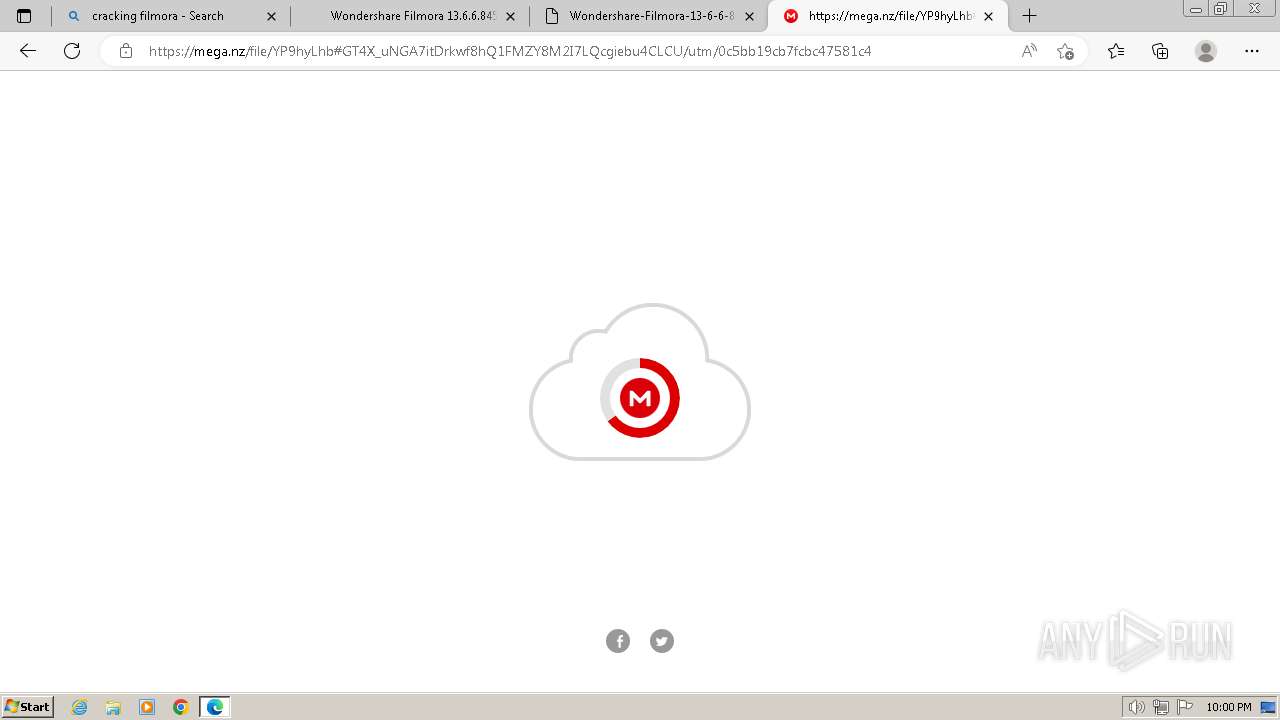
Task: Go back to previous page
Action: 28,51
